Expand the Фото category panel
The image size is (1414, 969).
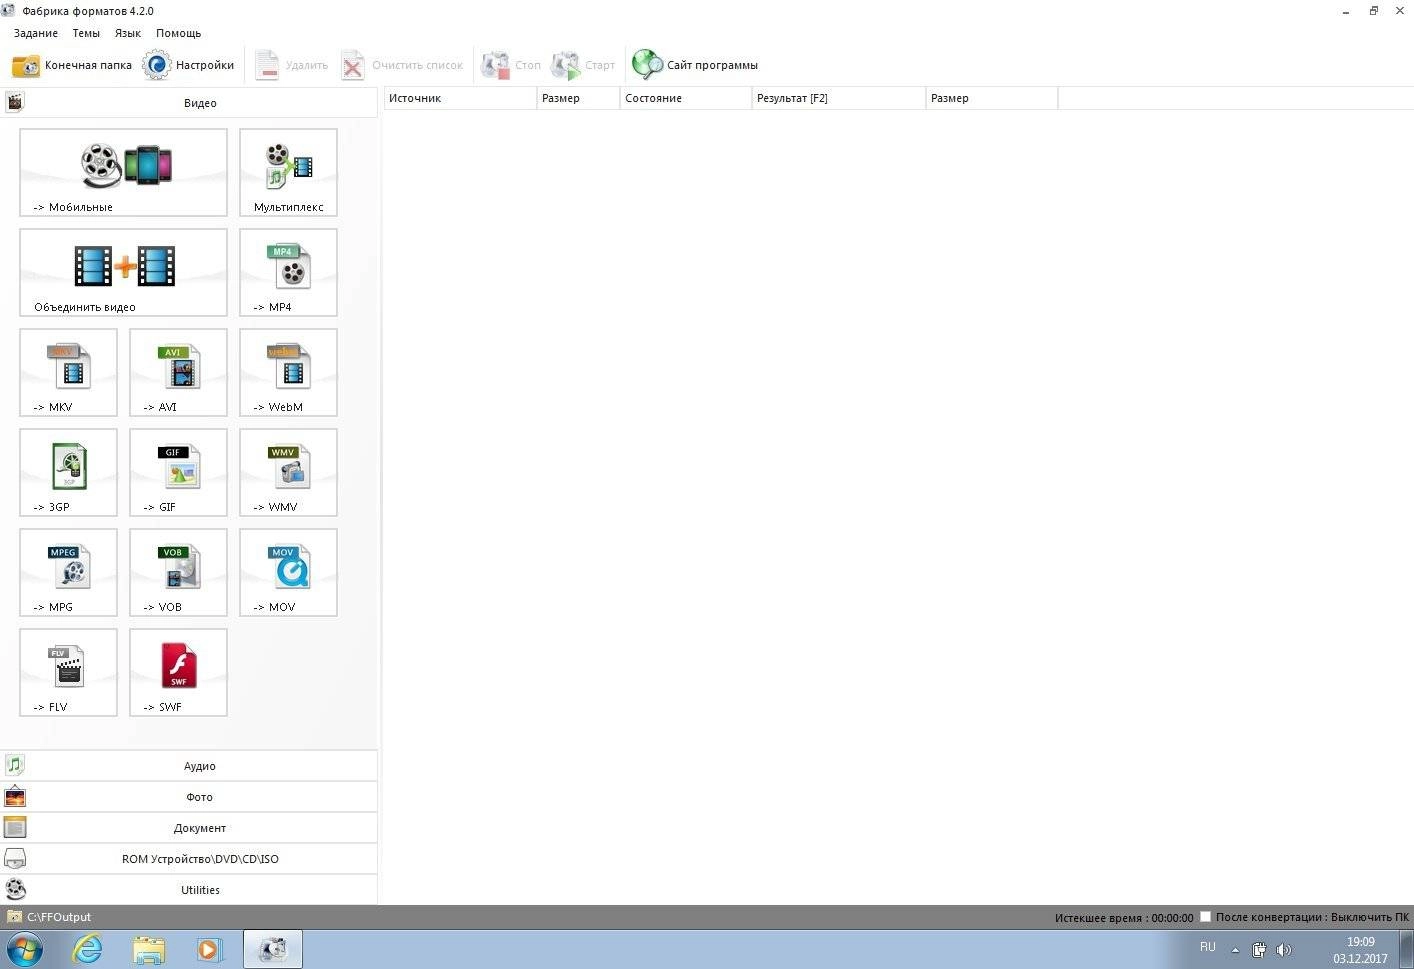pos(189,796)
